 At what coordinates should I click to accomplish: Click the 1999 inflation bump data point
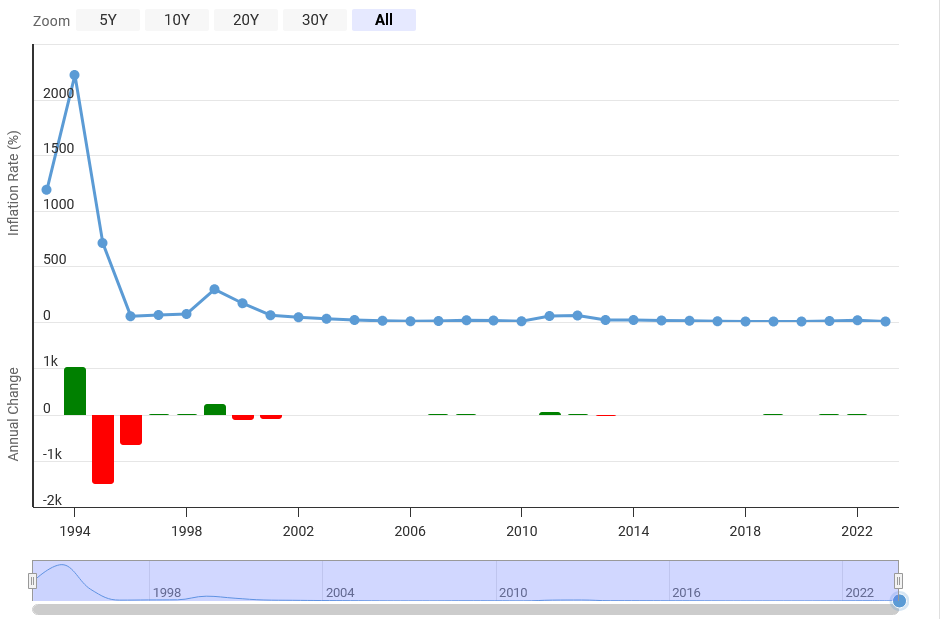tap(214, 289)
